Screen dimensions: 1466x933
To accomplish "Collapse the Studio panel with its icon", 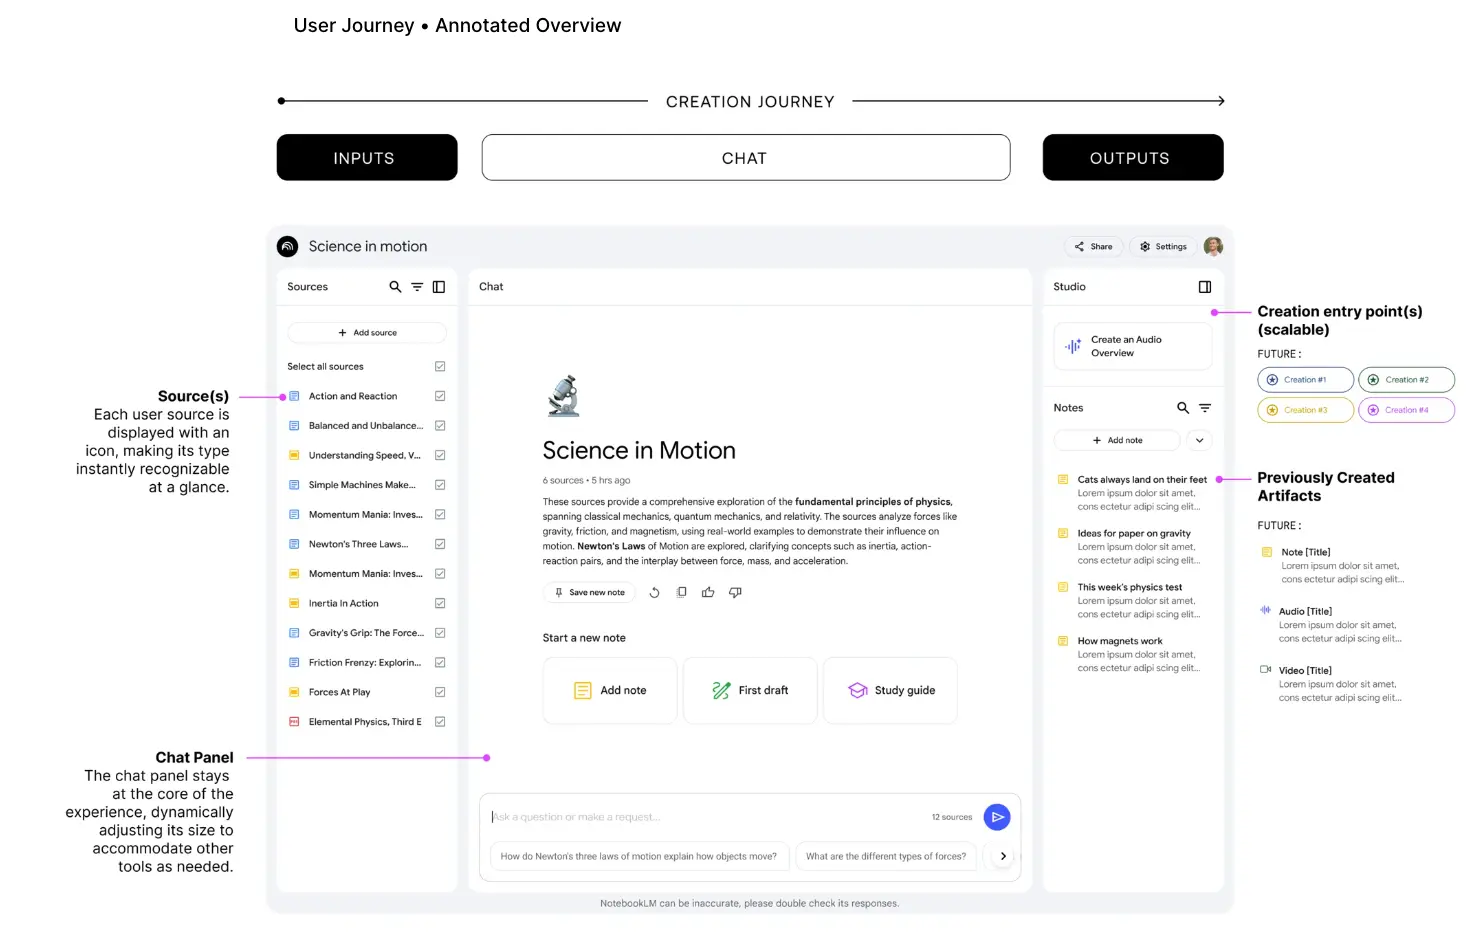I will (x=1205, y=287).
